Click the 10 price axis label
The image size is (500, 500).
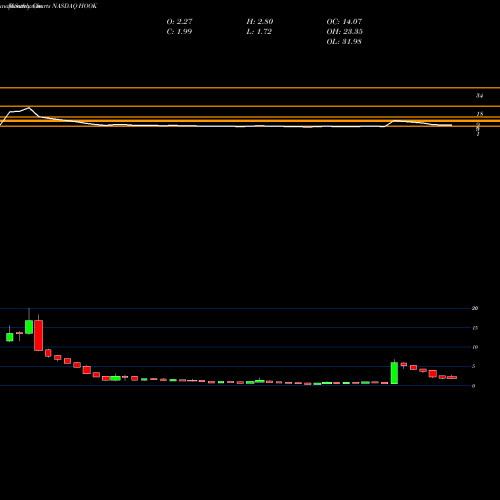[x=475, y=347]
